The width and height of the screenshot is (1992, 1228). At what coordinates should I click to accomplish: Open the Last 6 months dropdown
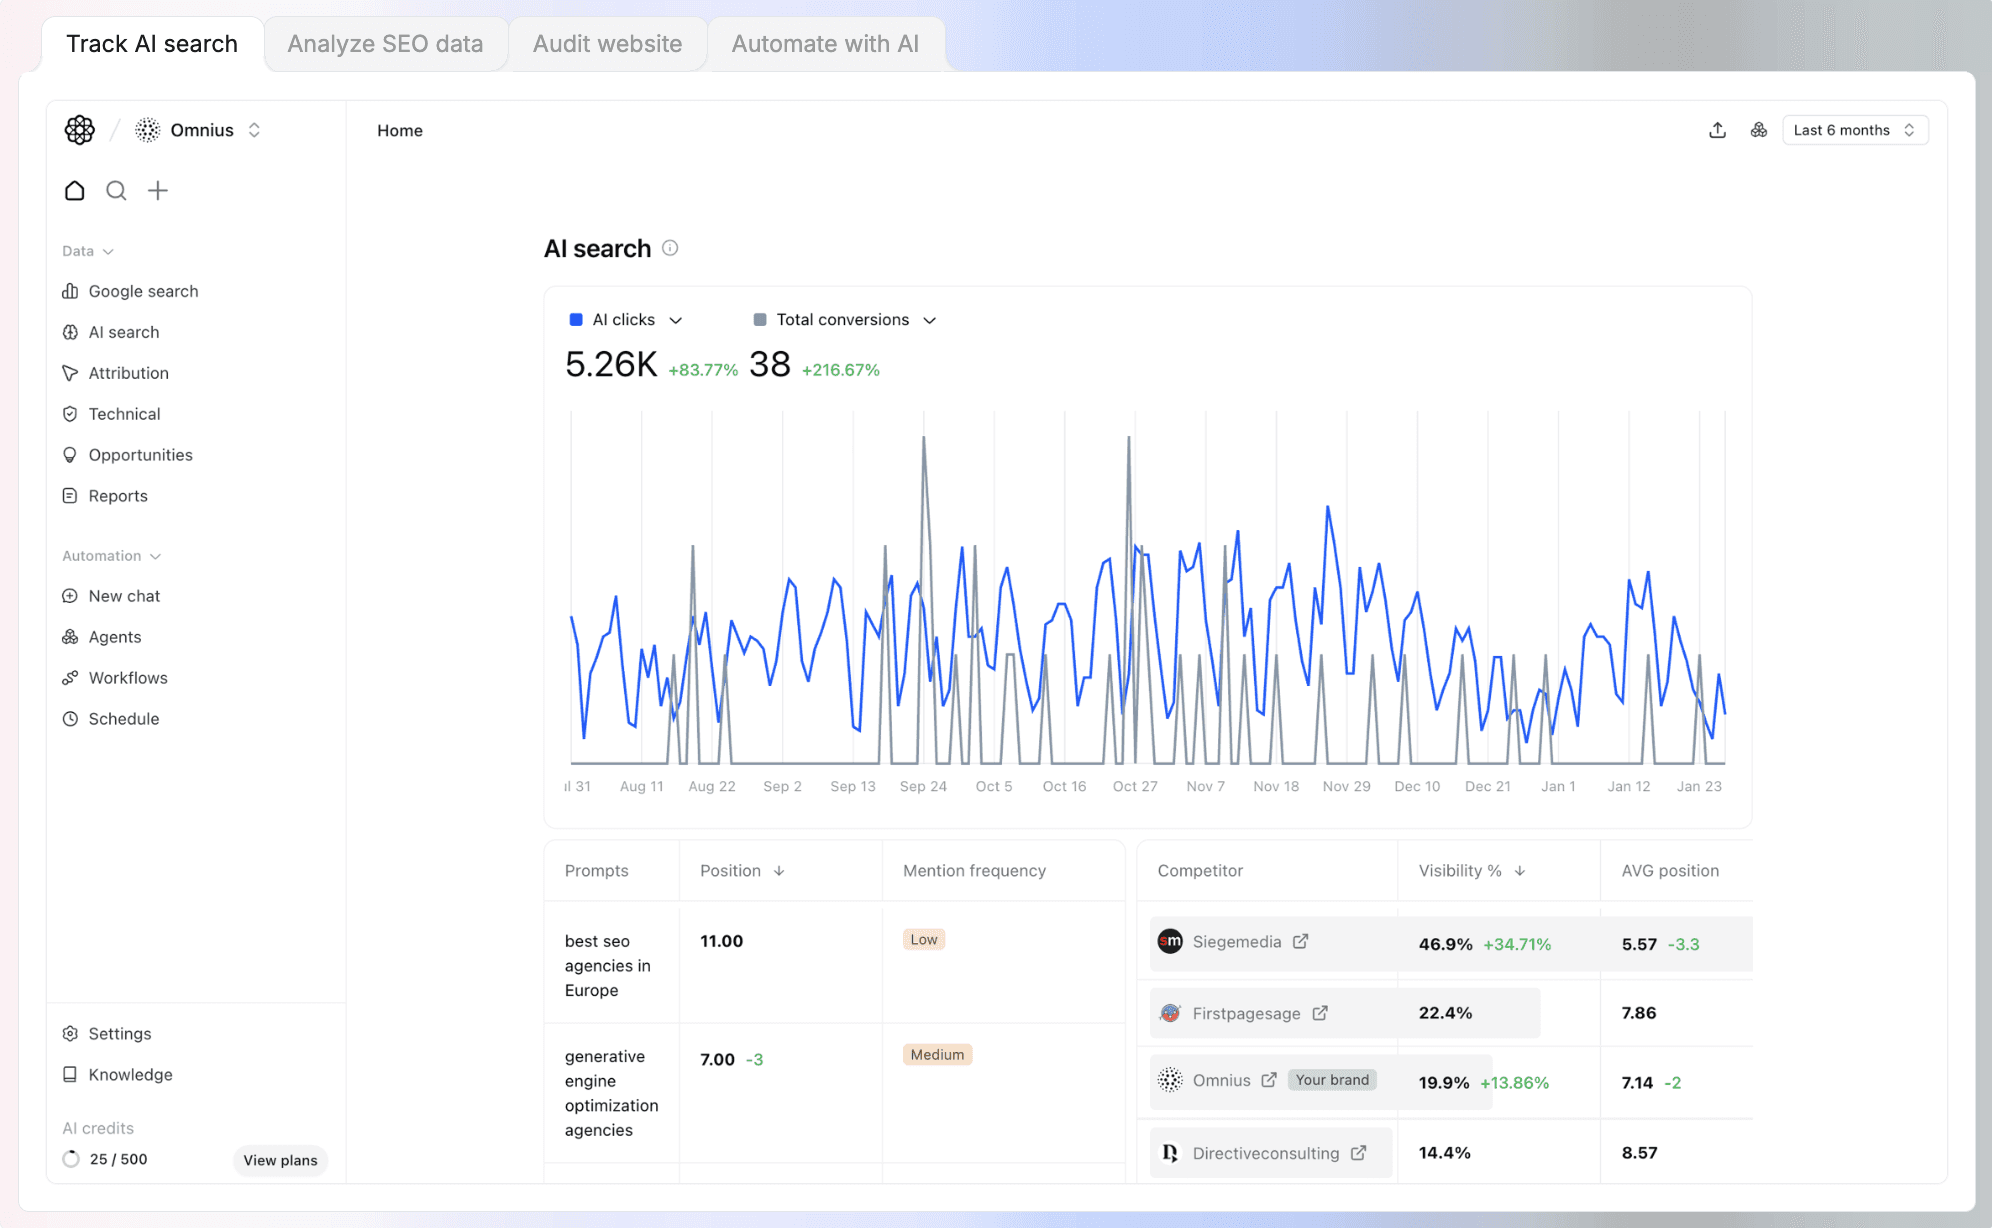1854,130
